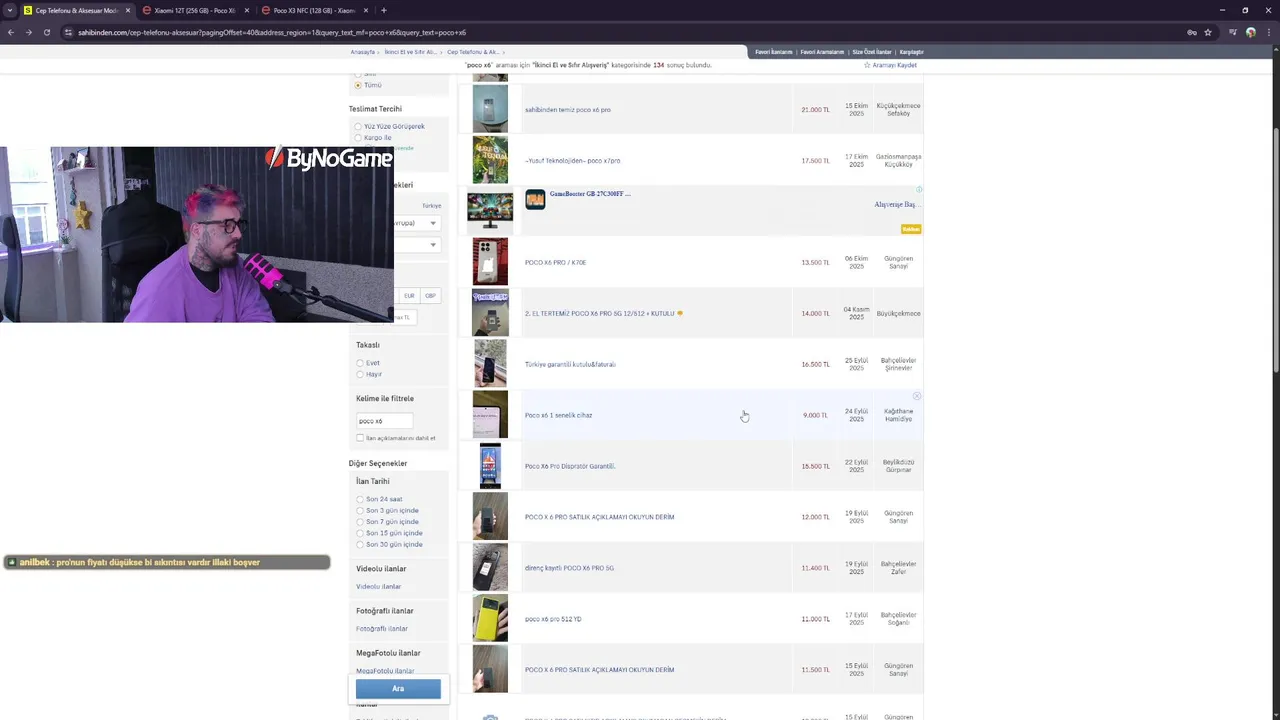Click the Videolu ilanlar filter link
The image size is (1280, 720).
(378, 586)
